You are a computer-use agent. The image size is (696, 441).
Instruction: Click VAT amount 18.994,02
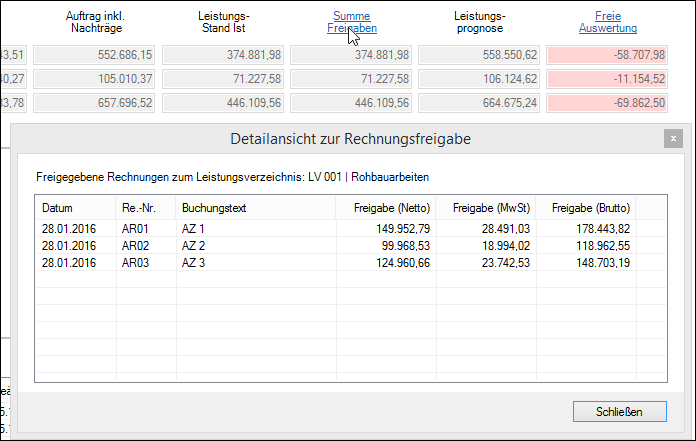point(506,246)
